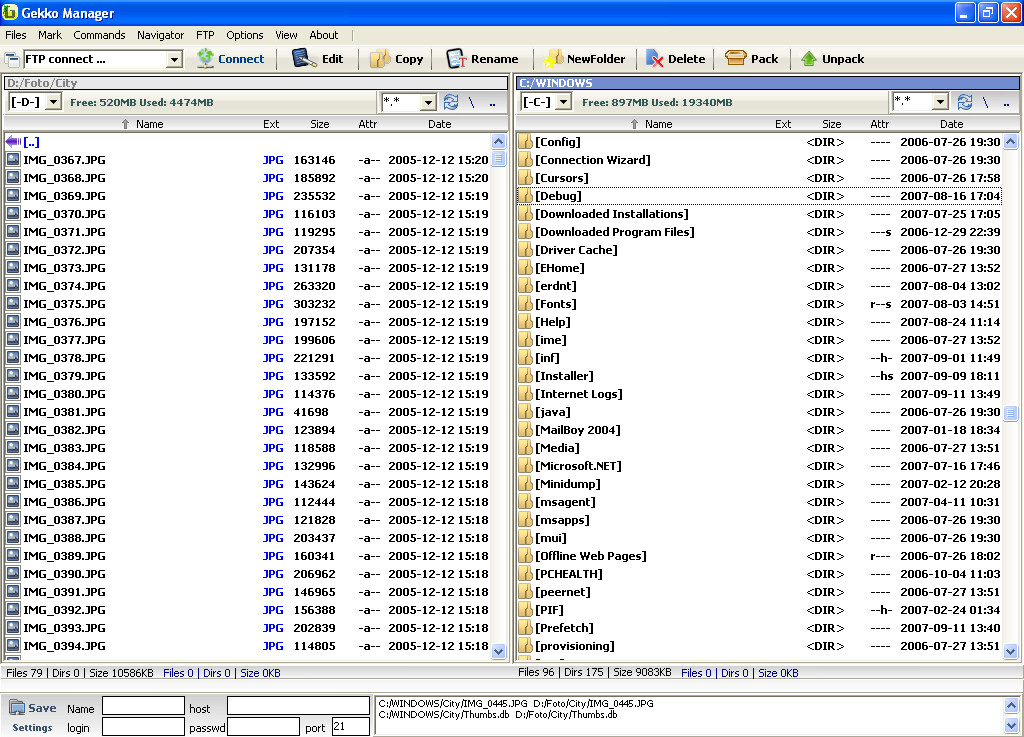Refresh the right panel file list
Image resolution: width=1024 pixels, height=737 pixels.
pyautogui.click(x=964, y=102)
